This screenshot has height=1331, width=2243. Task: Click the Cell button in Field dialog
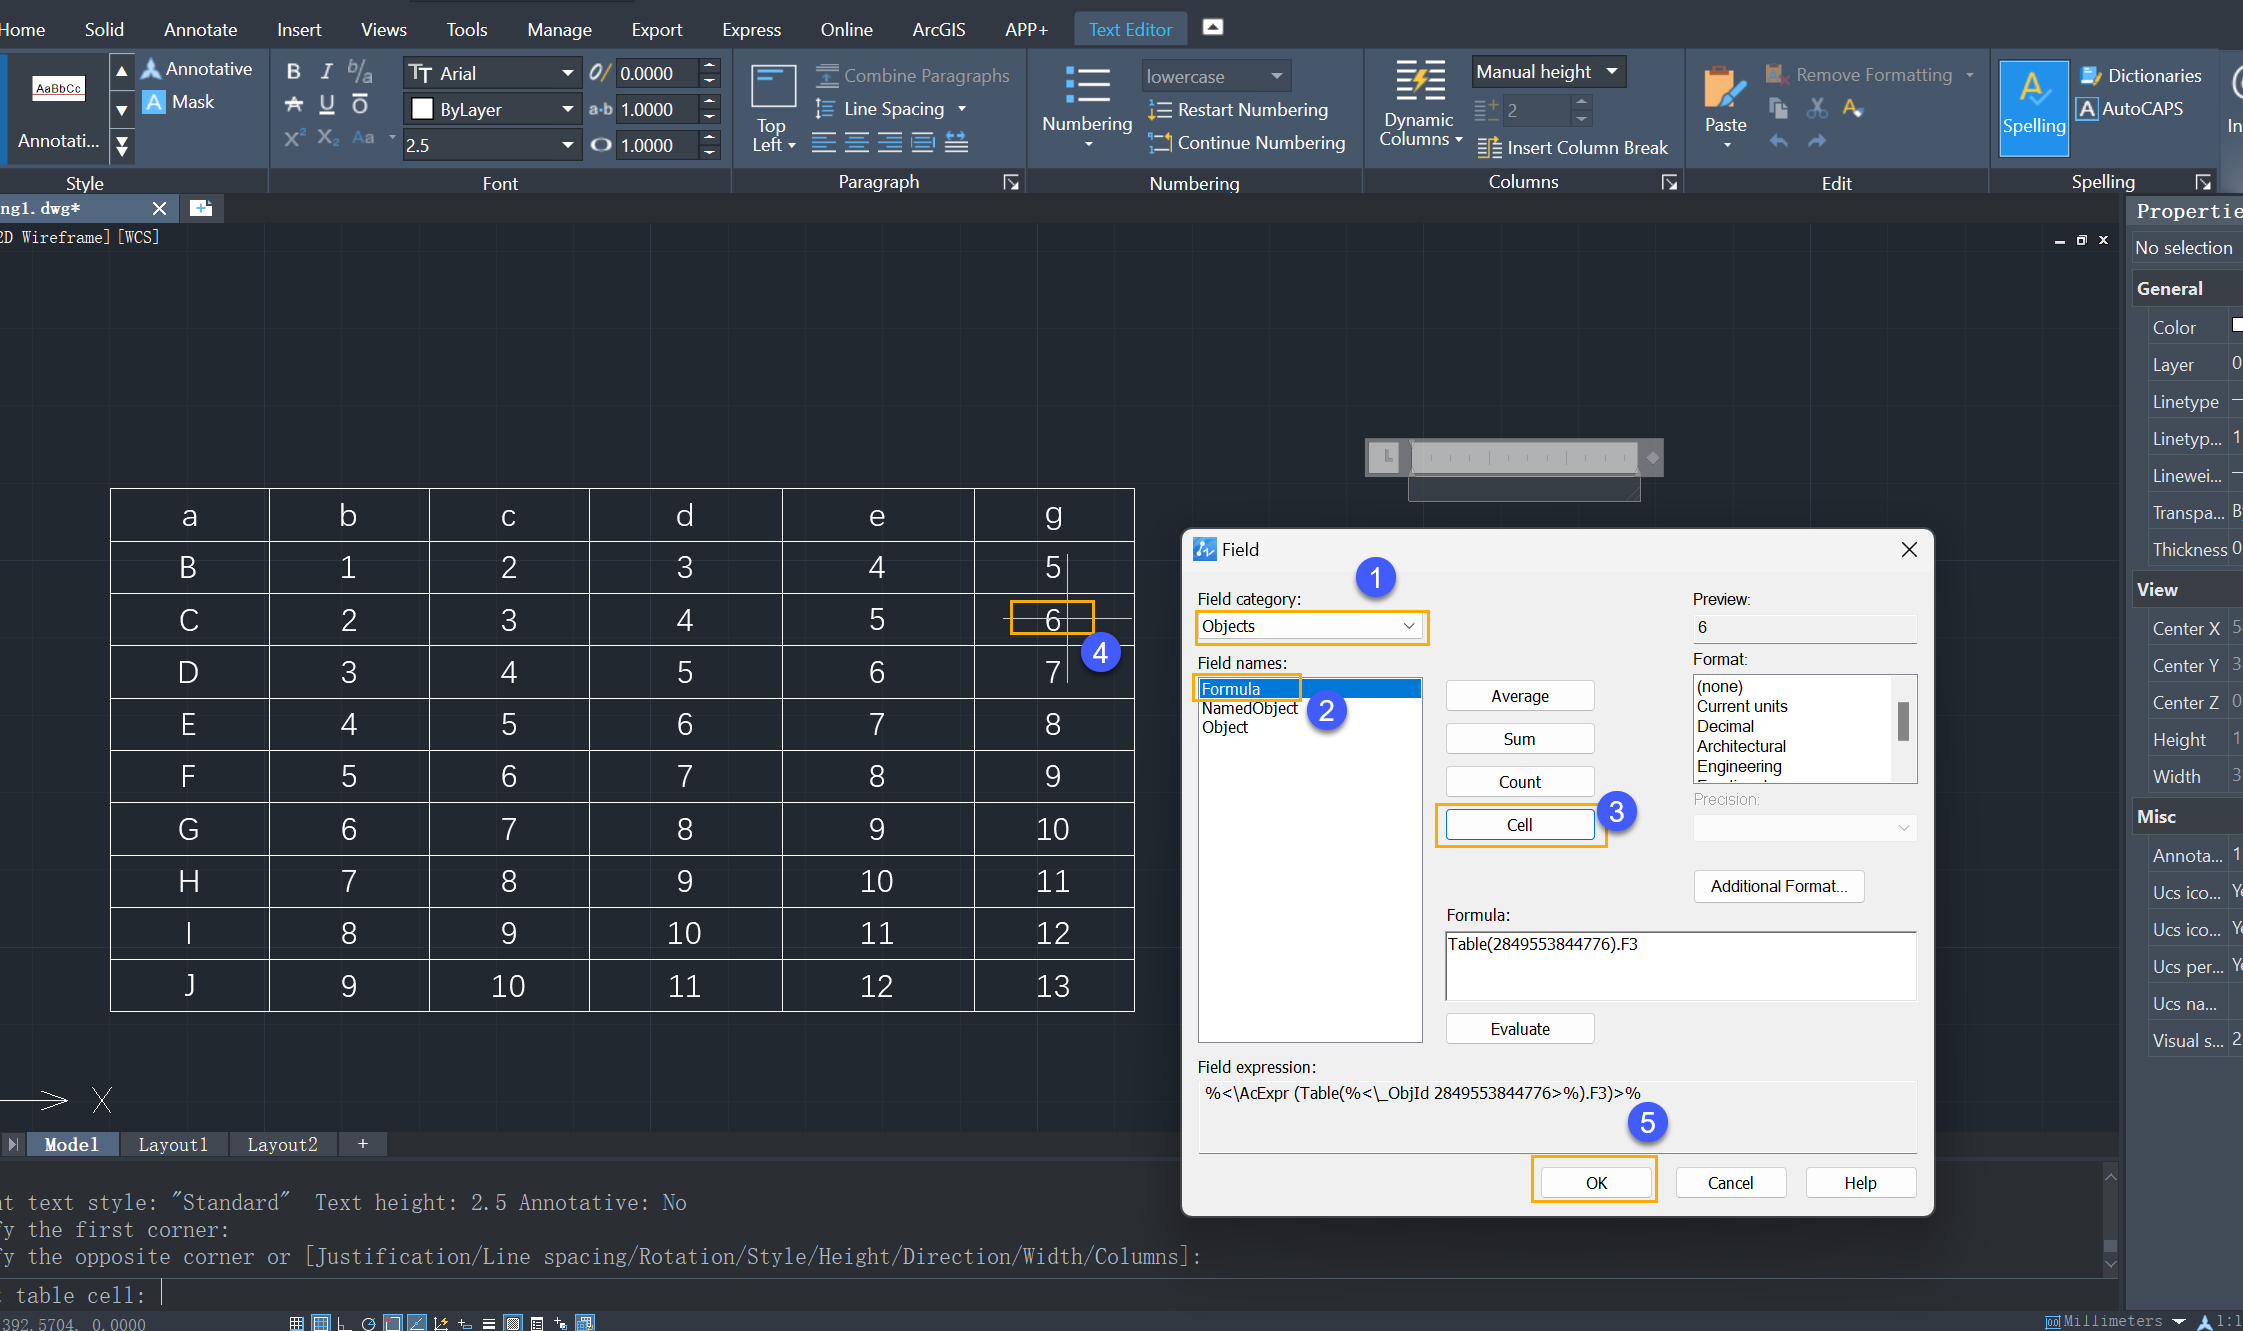1519,825
